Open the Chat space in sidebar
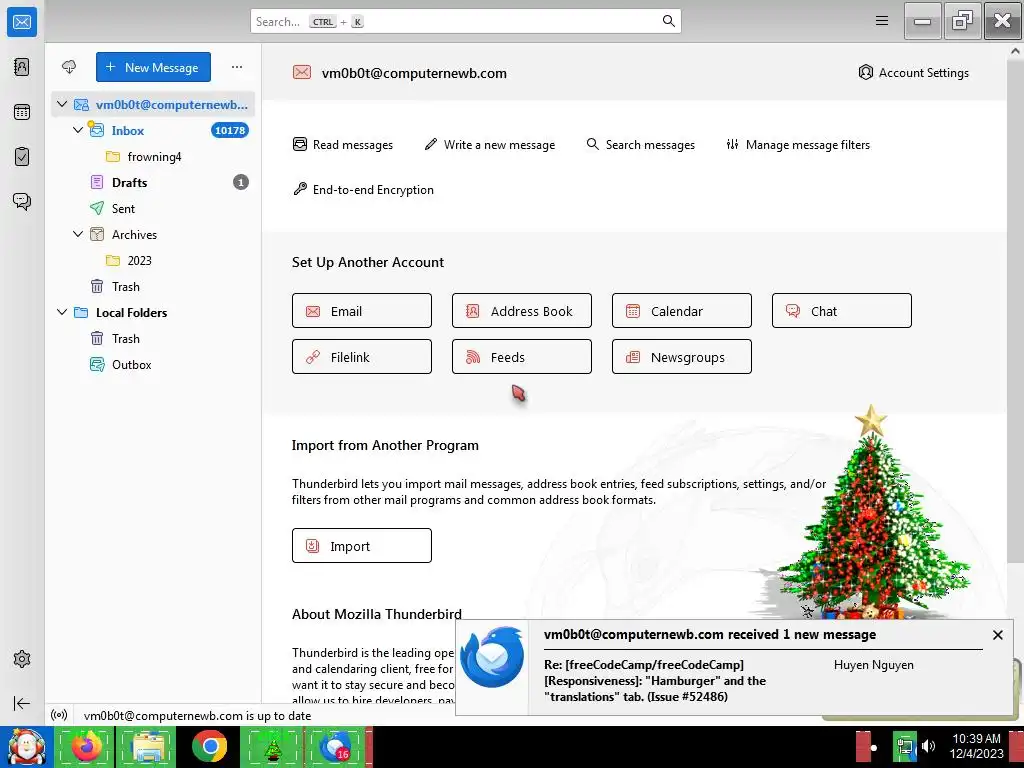The image size is (1024, 768). [x=22, y=201]
